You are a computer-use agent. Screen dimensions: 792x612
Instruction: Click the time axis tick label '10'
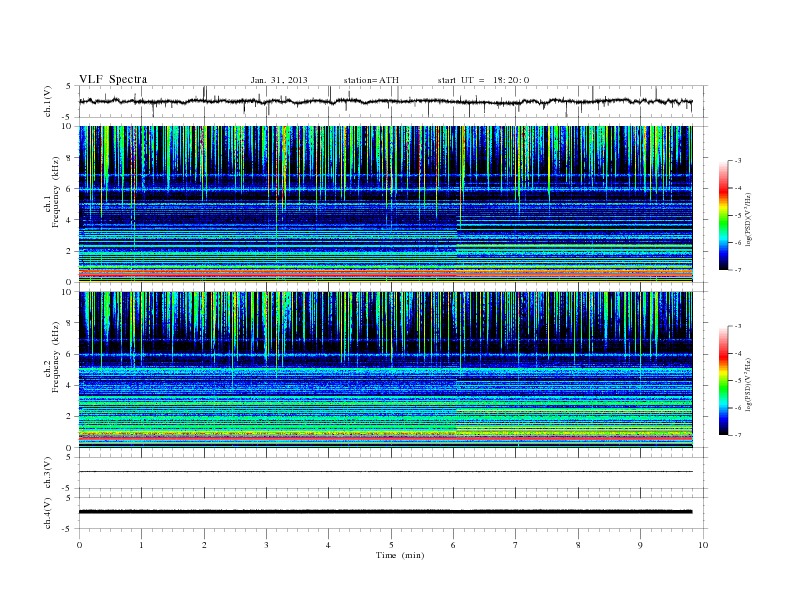[703, 545]
